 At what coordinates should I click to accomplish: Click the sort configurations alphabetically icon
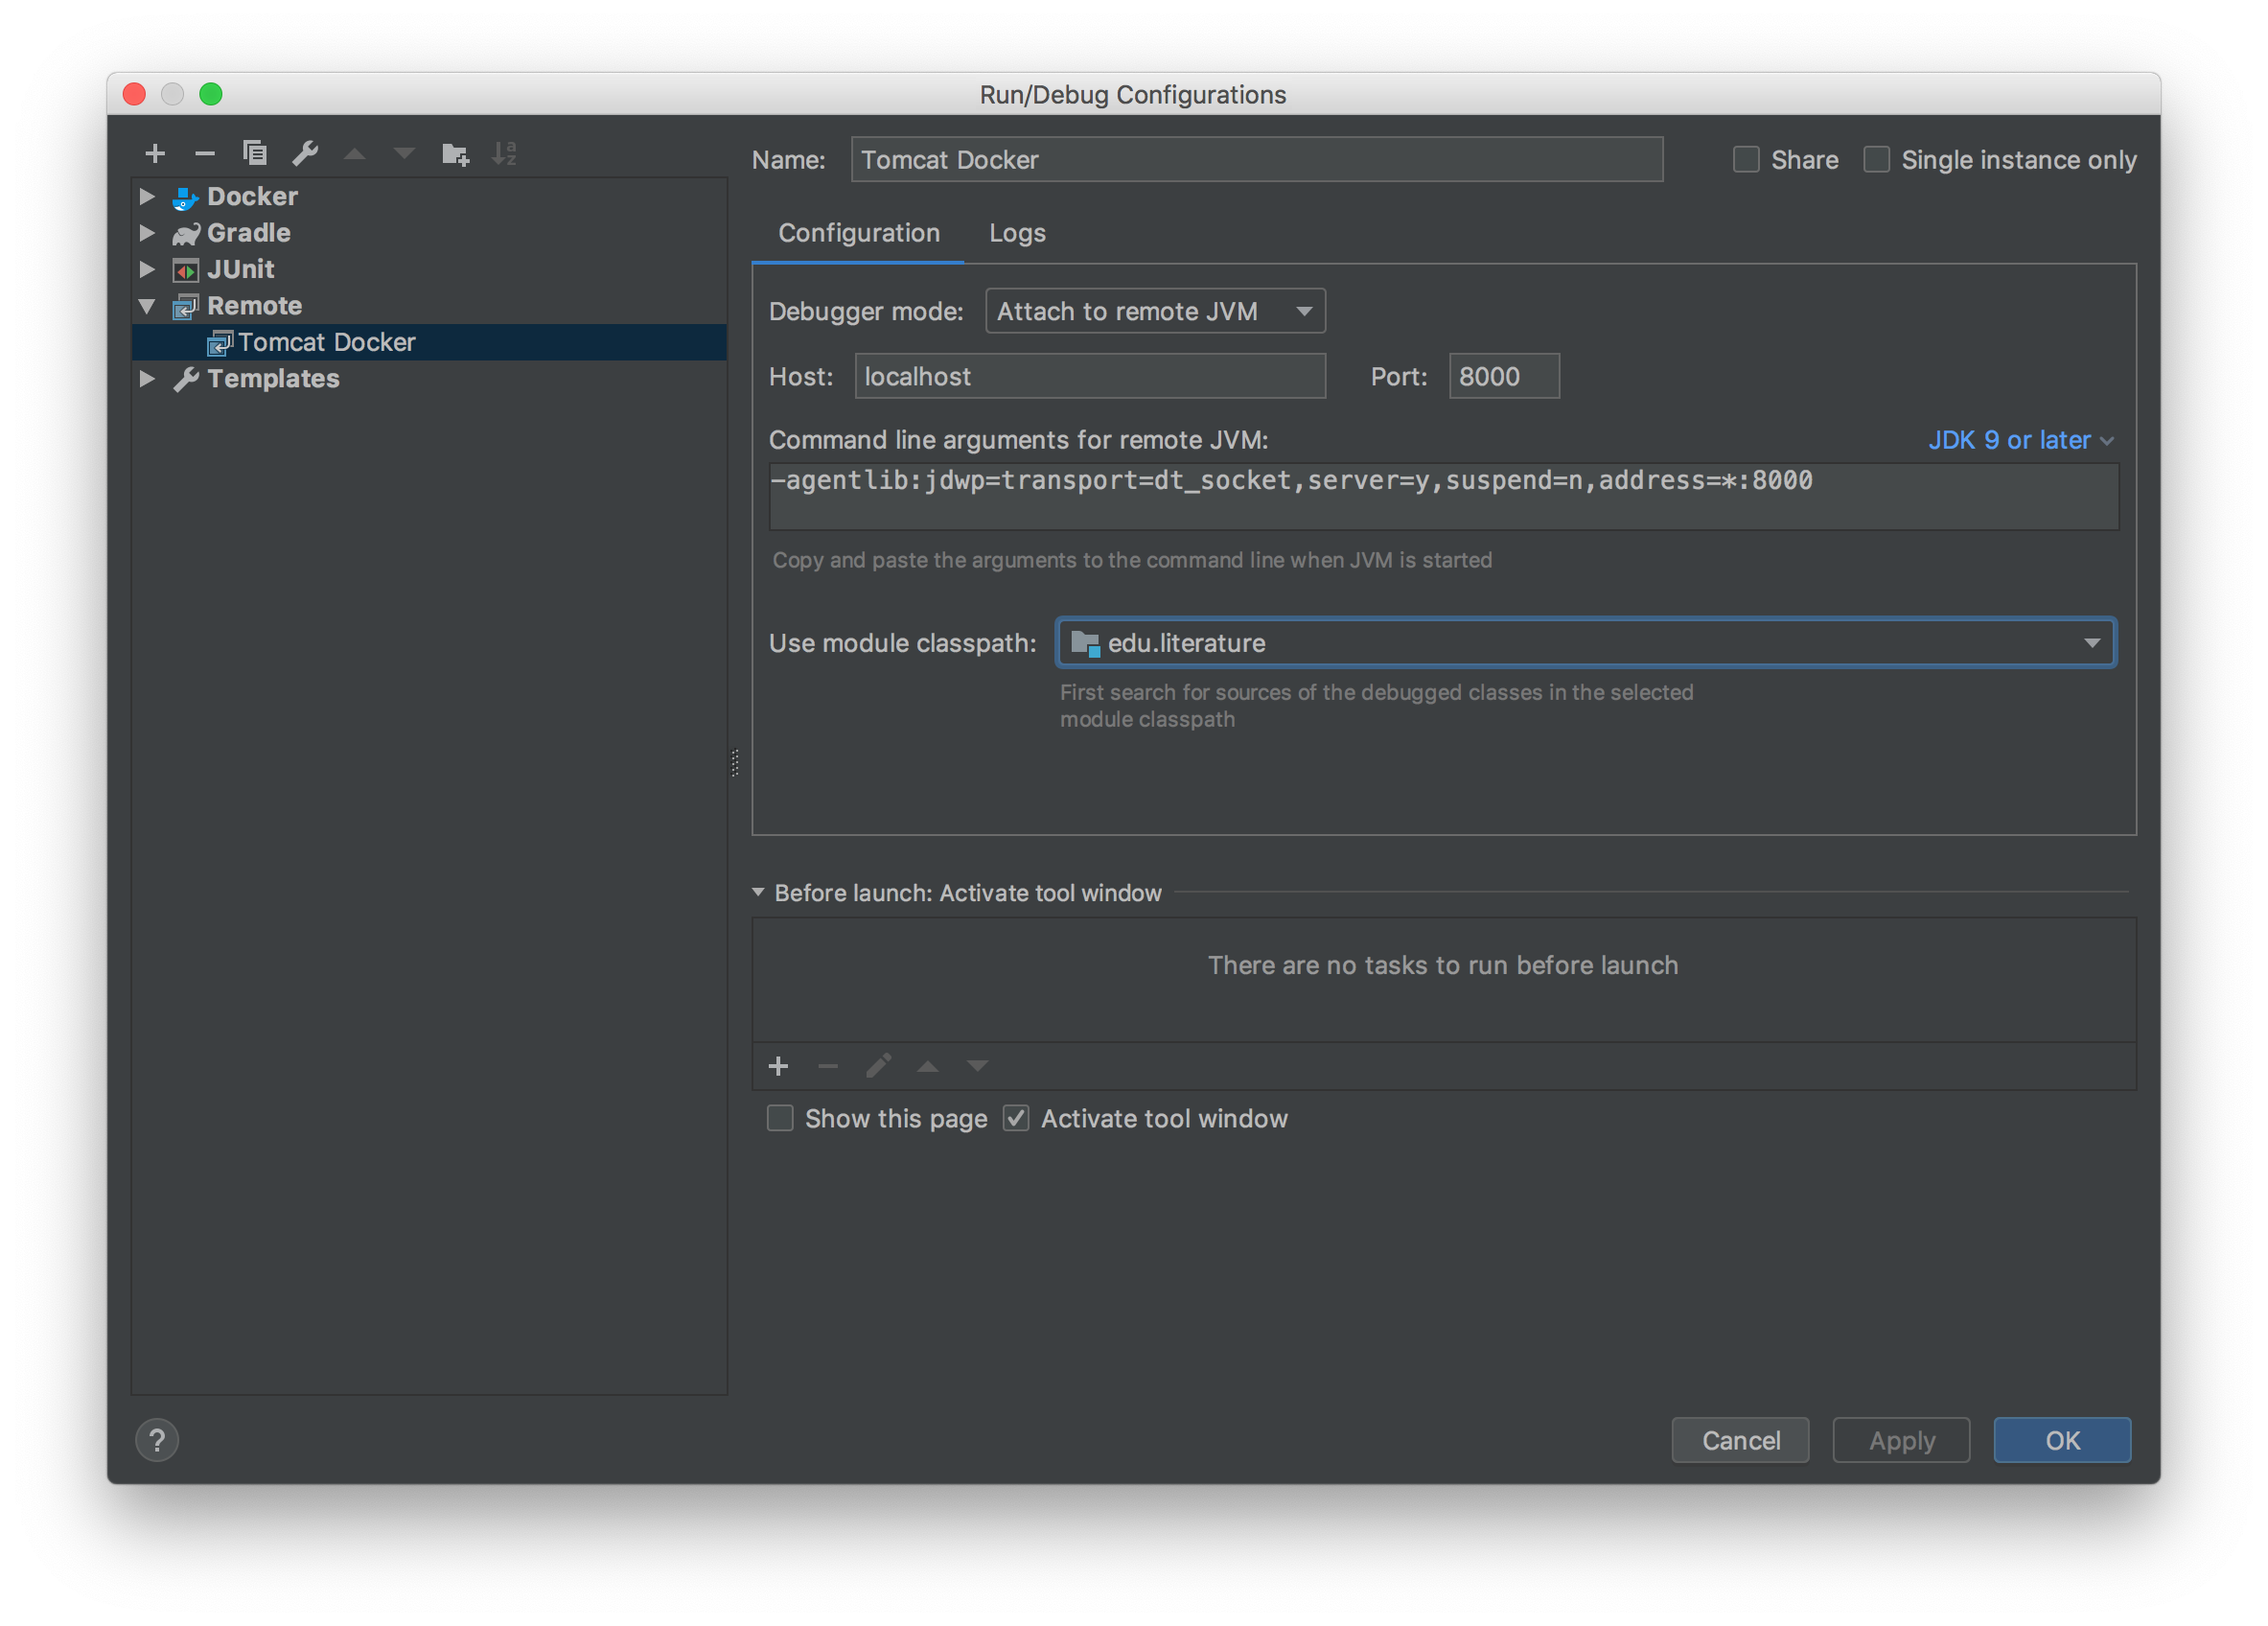pos(504,153)
